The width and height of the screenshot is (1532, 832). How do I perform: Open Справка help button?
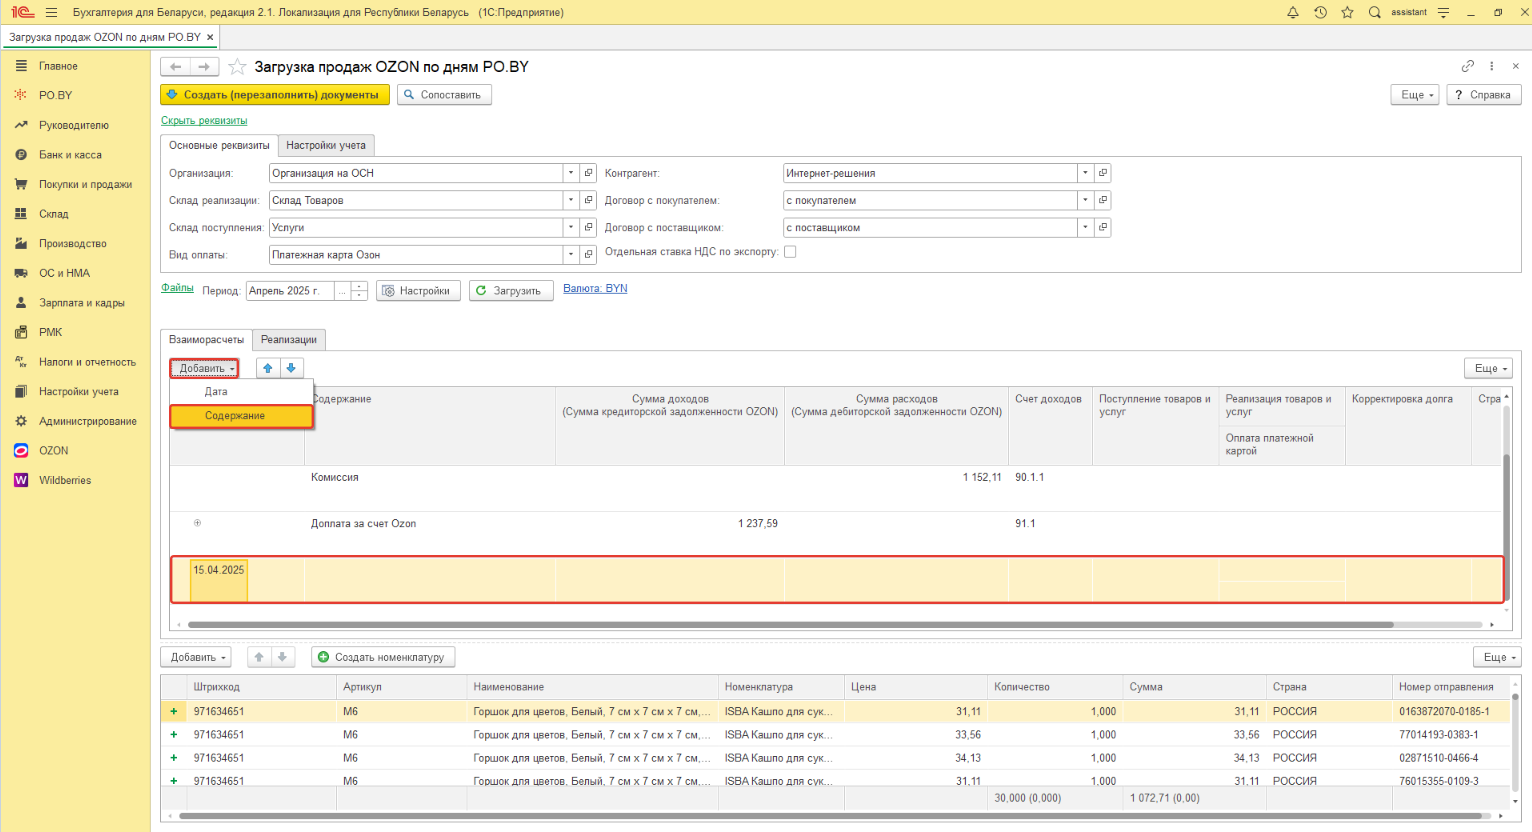coord(1483,95)
